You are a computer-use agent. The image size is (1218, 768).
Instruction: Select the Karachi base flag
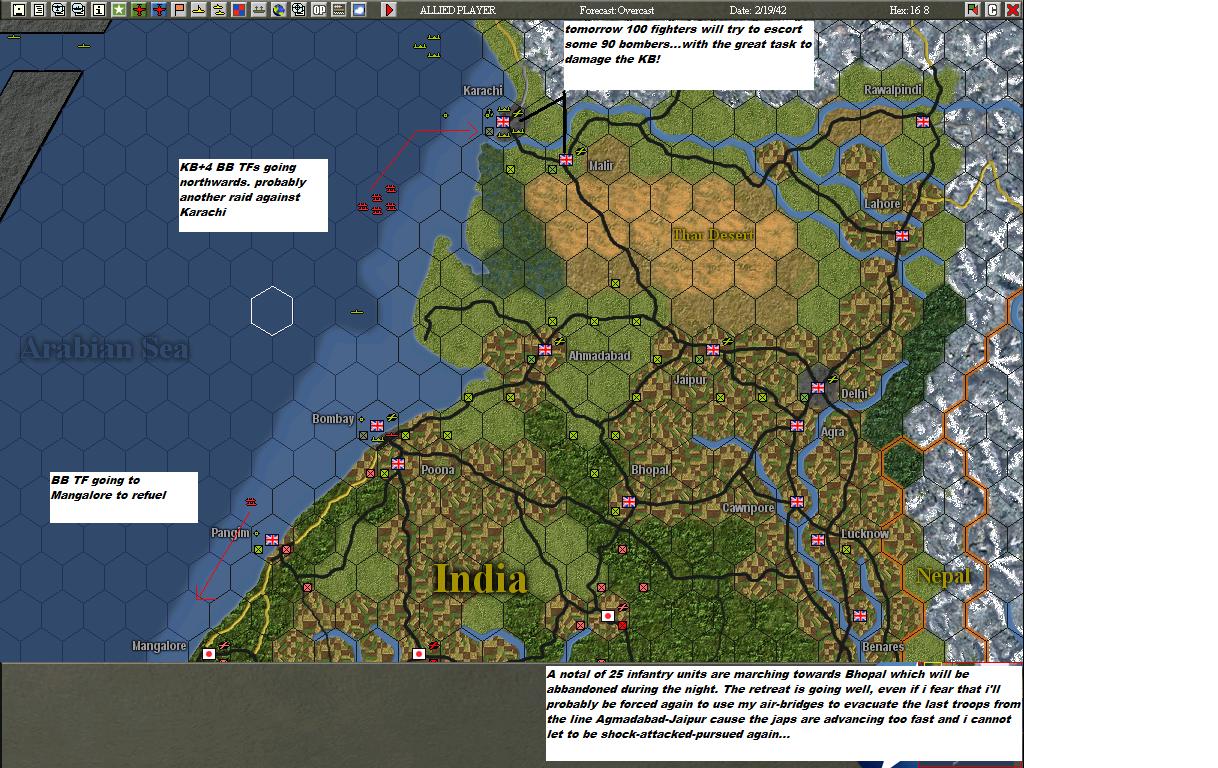pos(503,122)
